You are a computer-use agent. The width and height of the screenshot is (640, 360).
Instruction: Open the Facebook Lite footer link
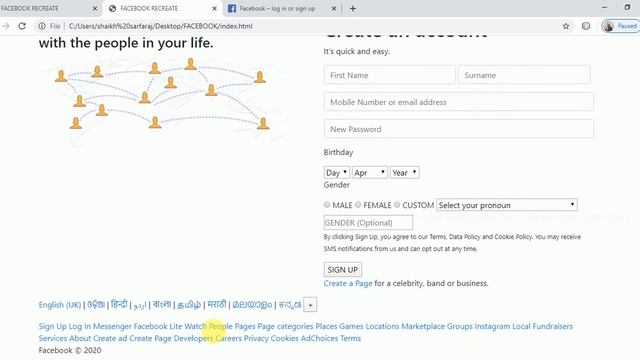(x=158, y=326)
